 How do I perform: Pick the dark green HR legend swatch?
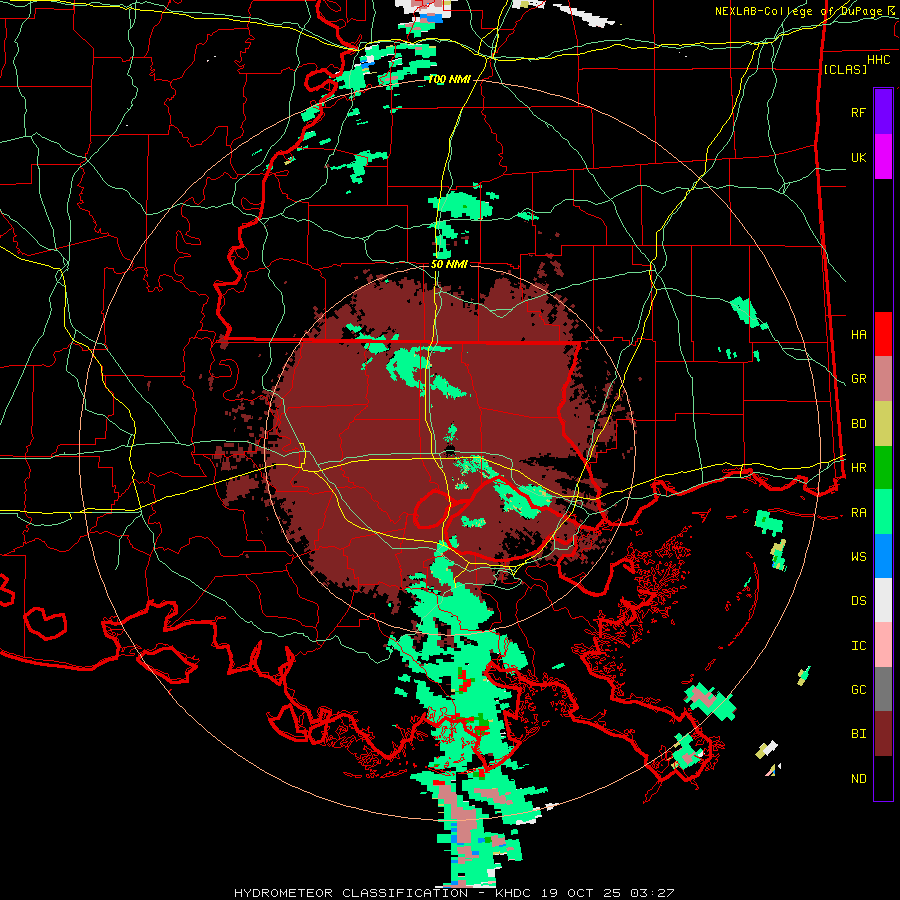(x=883, y=467)
